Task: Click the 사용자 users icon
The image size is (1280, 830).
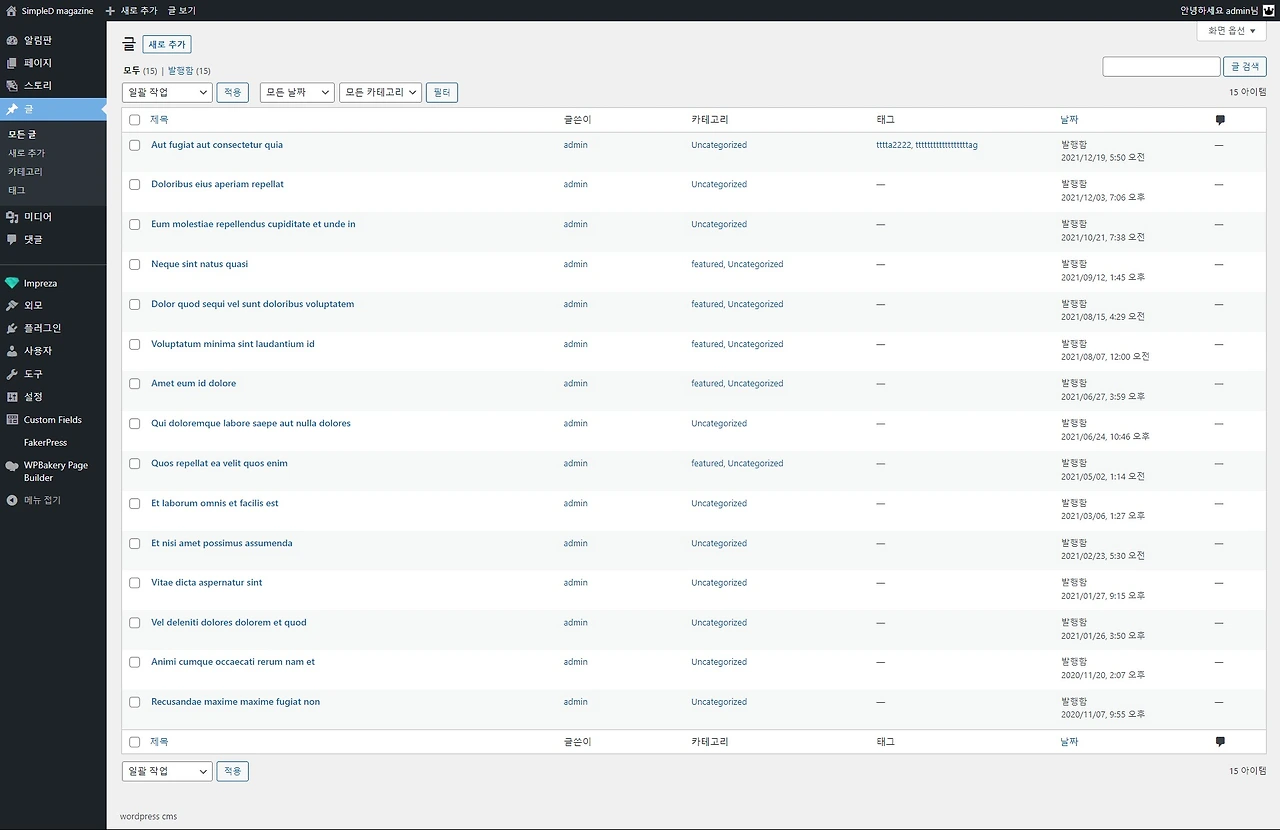Action: [x=12, y=351]
